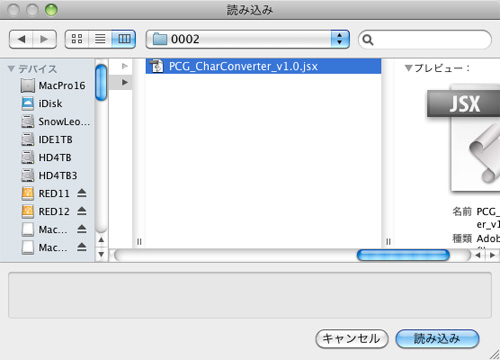This screenshot has height=360, width=500.
Task: Eject the RED11 volume
Action: [82, 193]
